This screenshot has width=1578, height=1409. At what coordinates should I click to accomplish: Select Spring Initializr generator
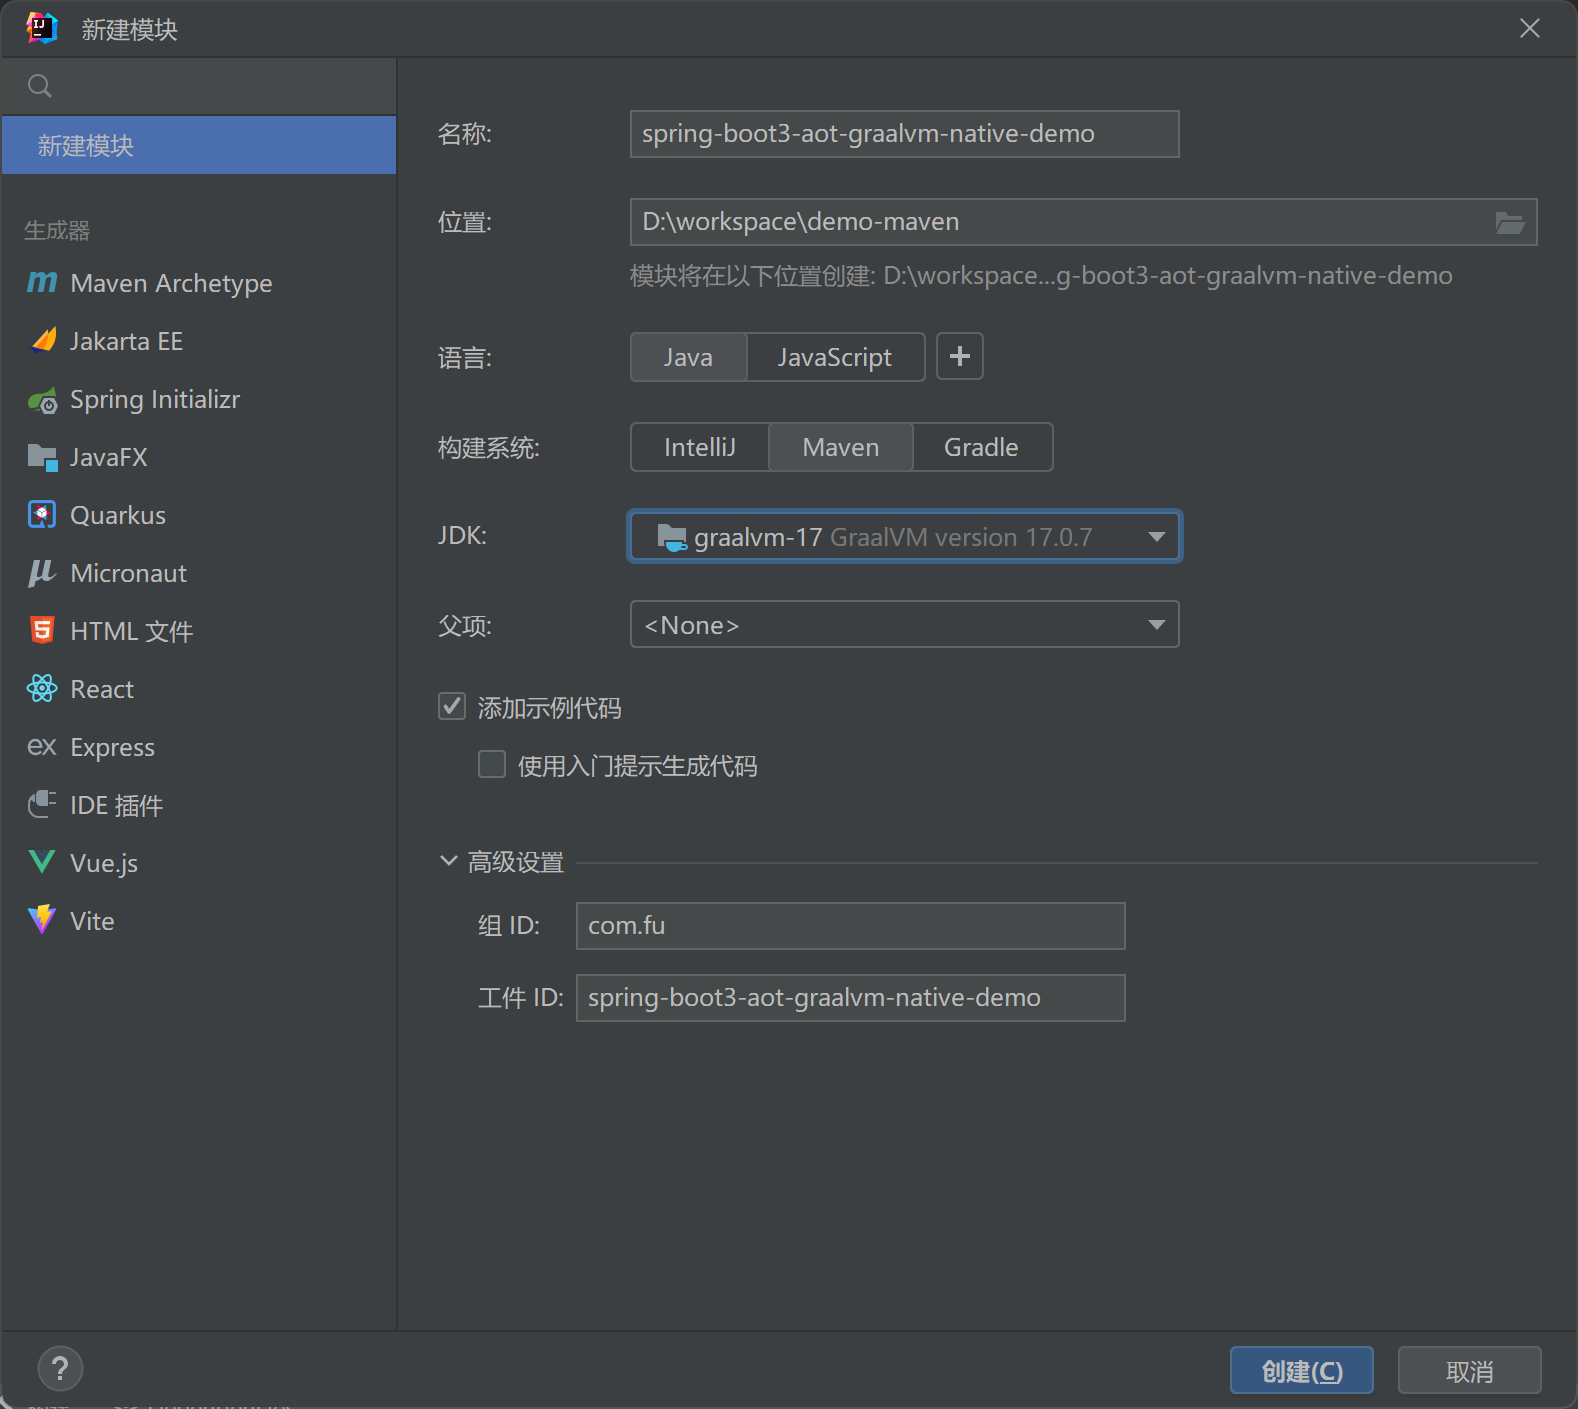pos(199,400)
